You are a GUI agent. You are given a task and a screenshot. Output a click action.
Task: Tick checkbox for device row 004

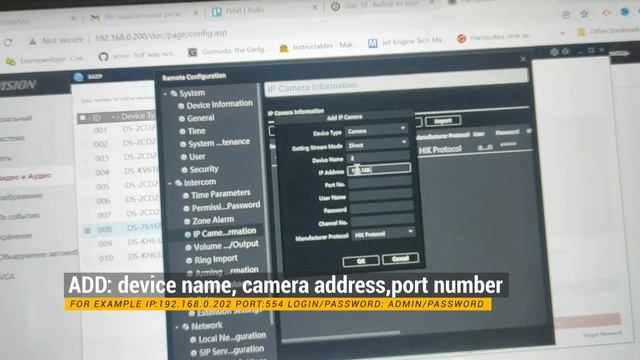85,173
